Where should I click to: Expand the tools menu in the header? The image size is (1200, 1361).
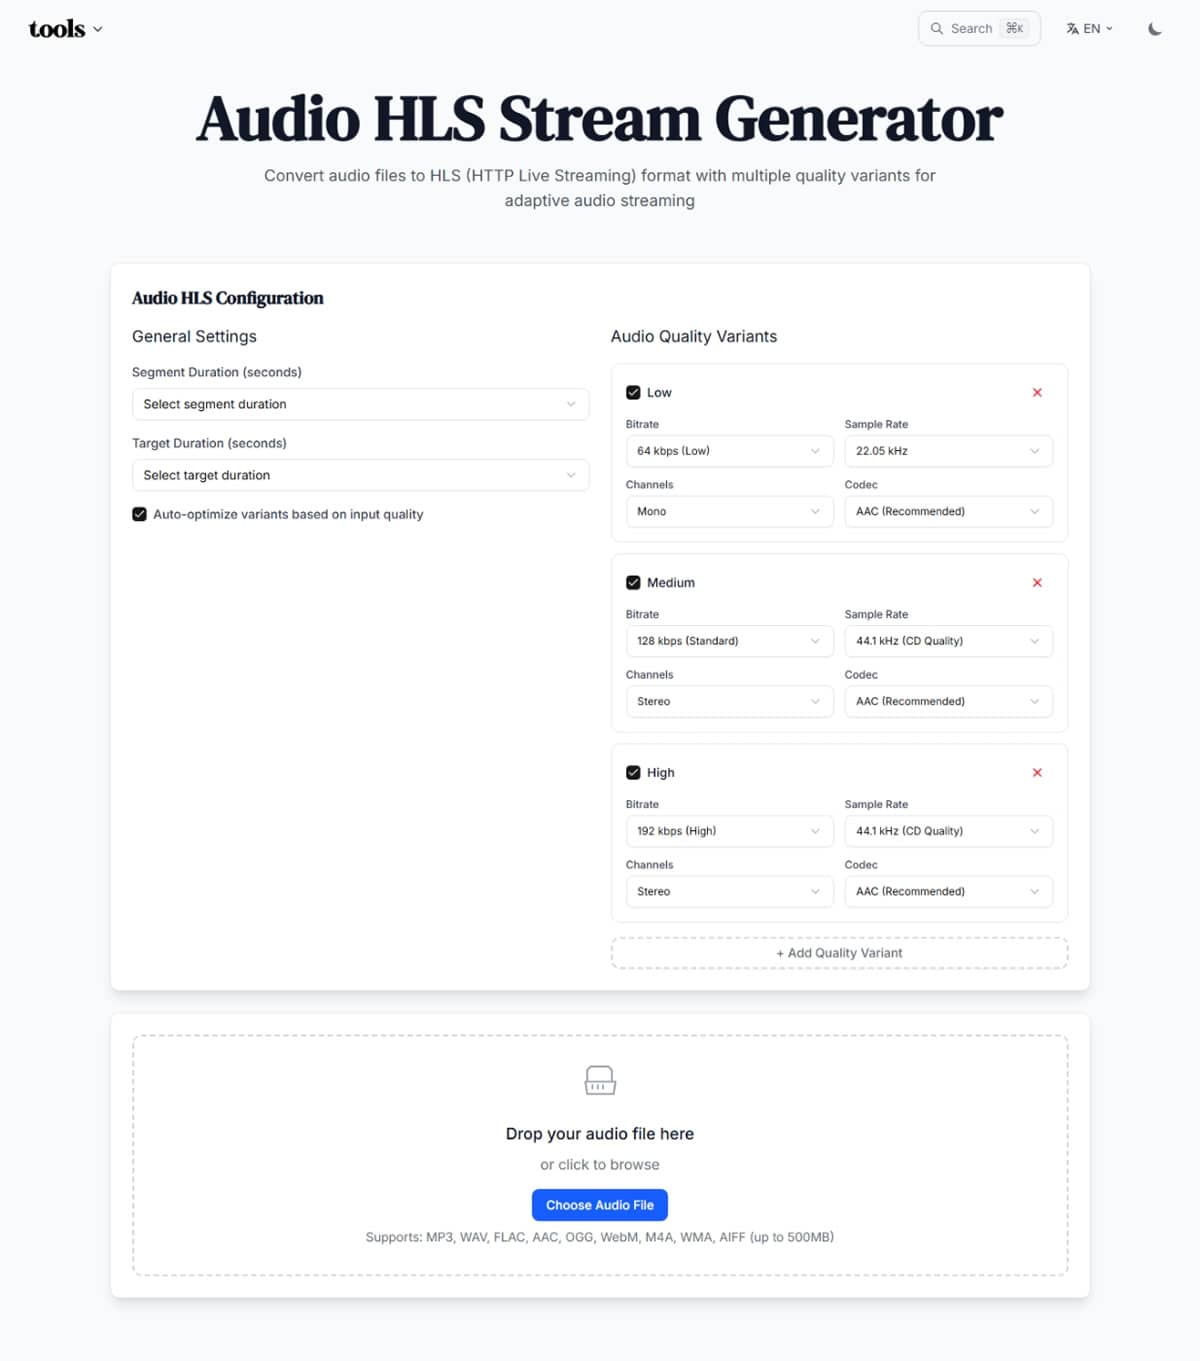point(66,28)
